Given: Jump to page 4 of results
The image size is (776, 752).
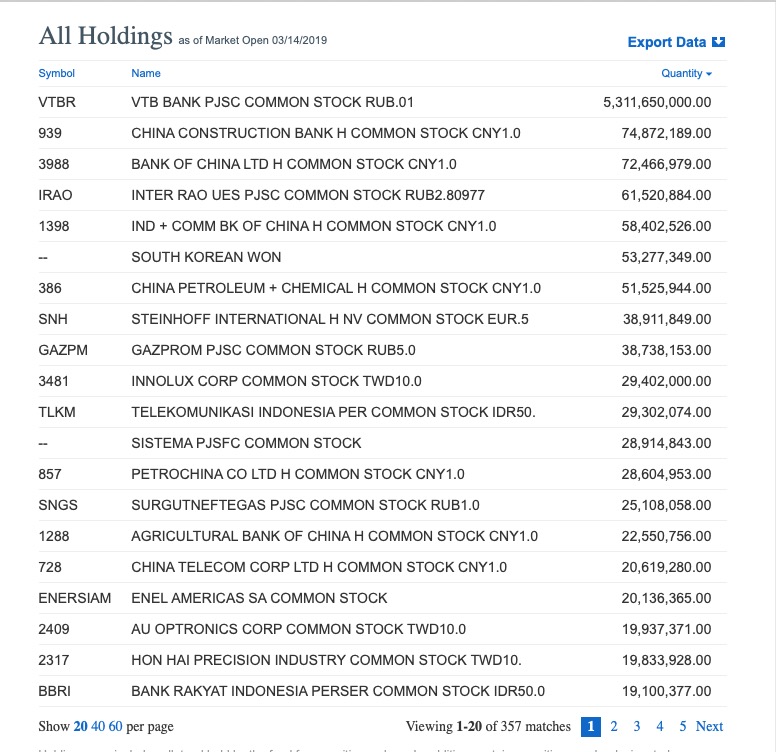Looking at the screenshot, I should coord(660,727).
